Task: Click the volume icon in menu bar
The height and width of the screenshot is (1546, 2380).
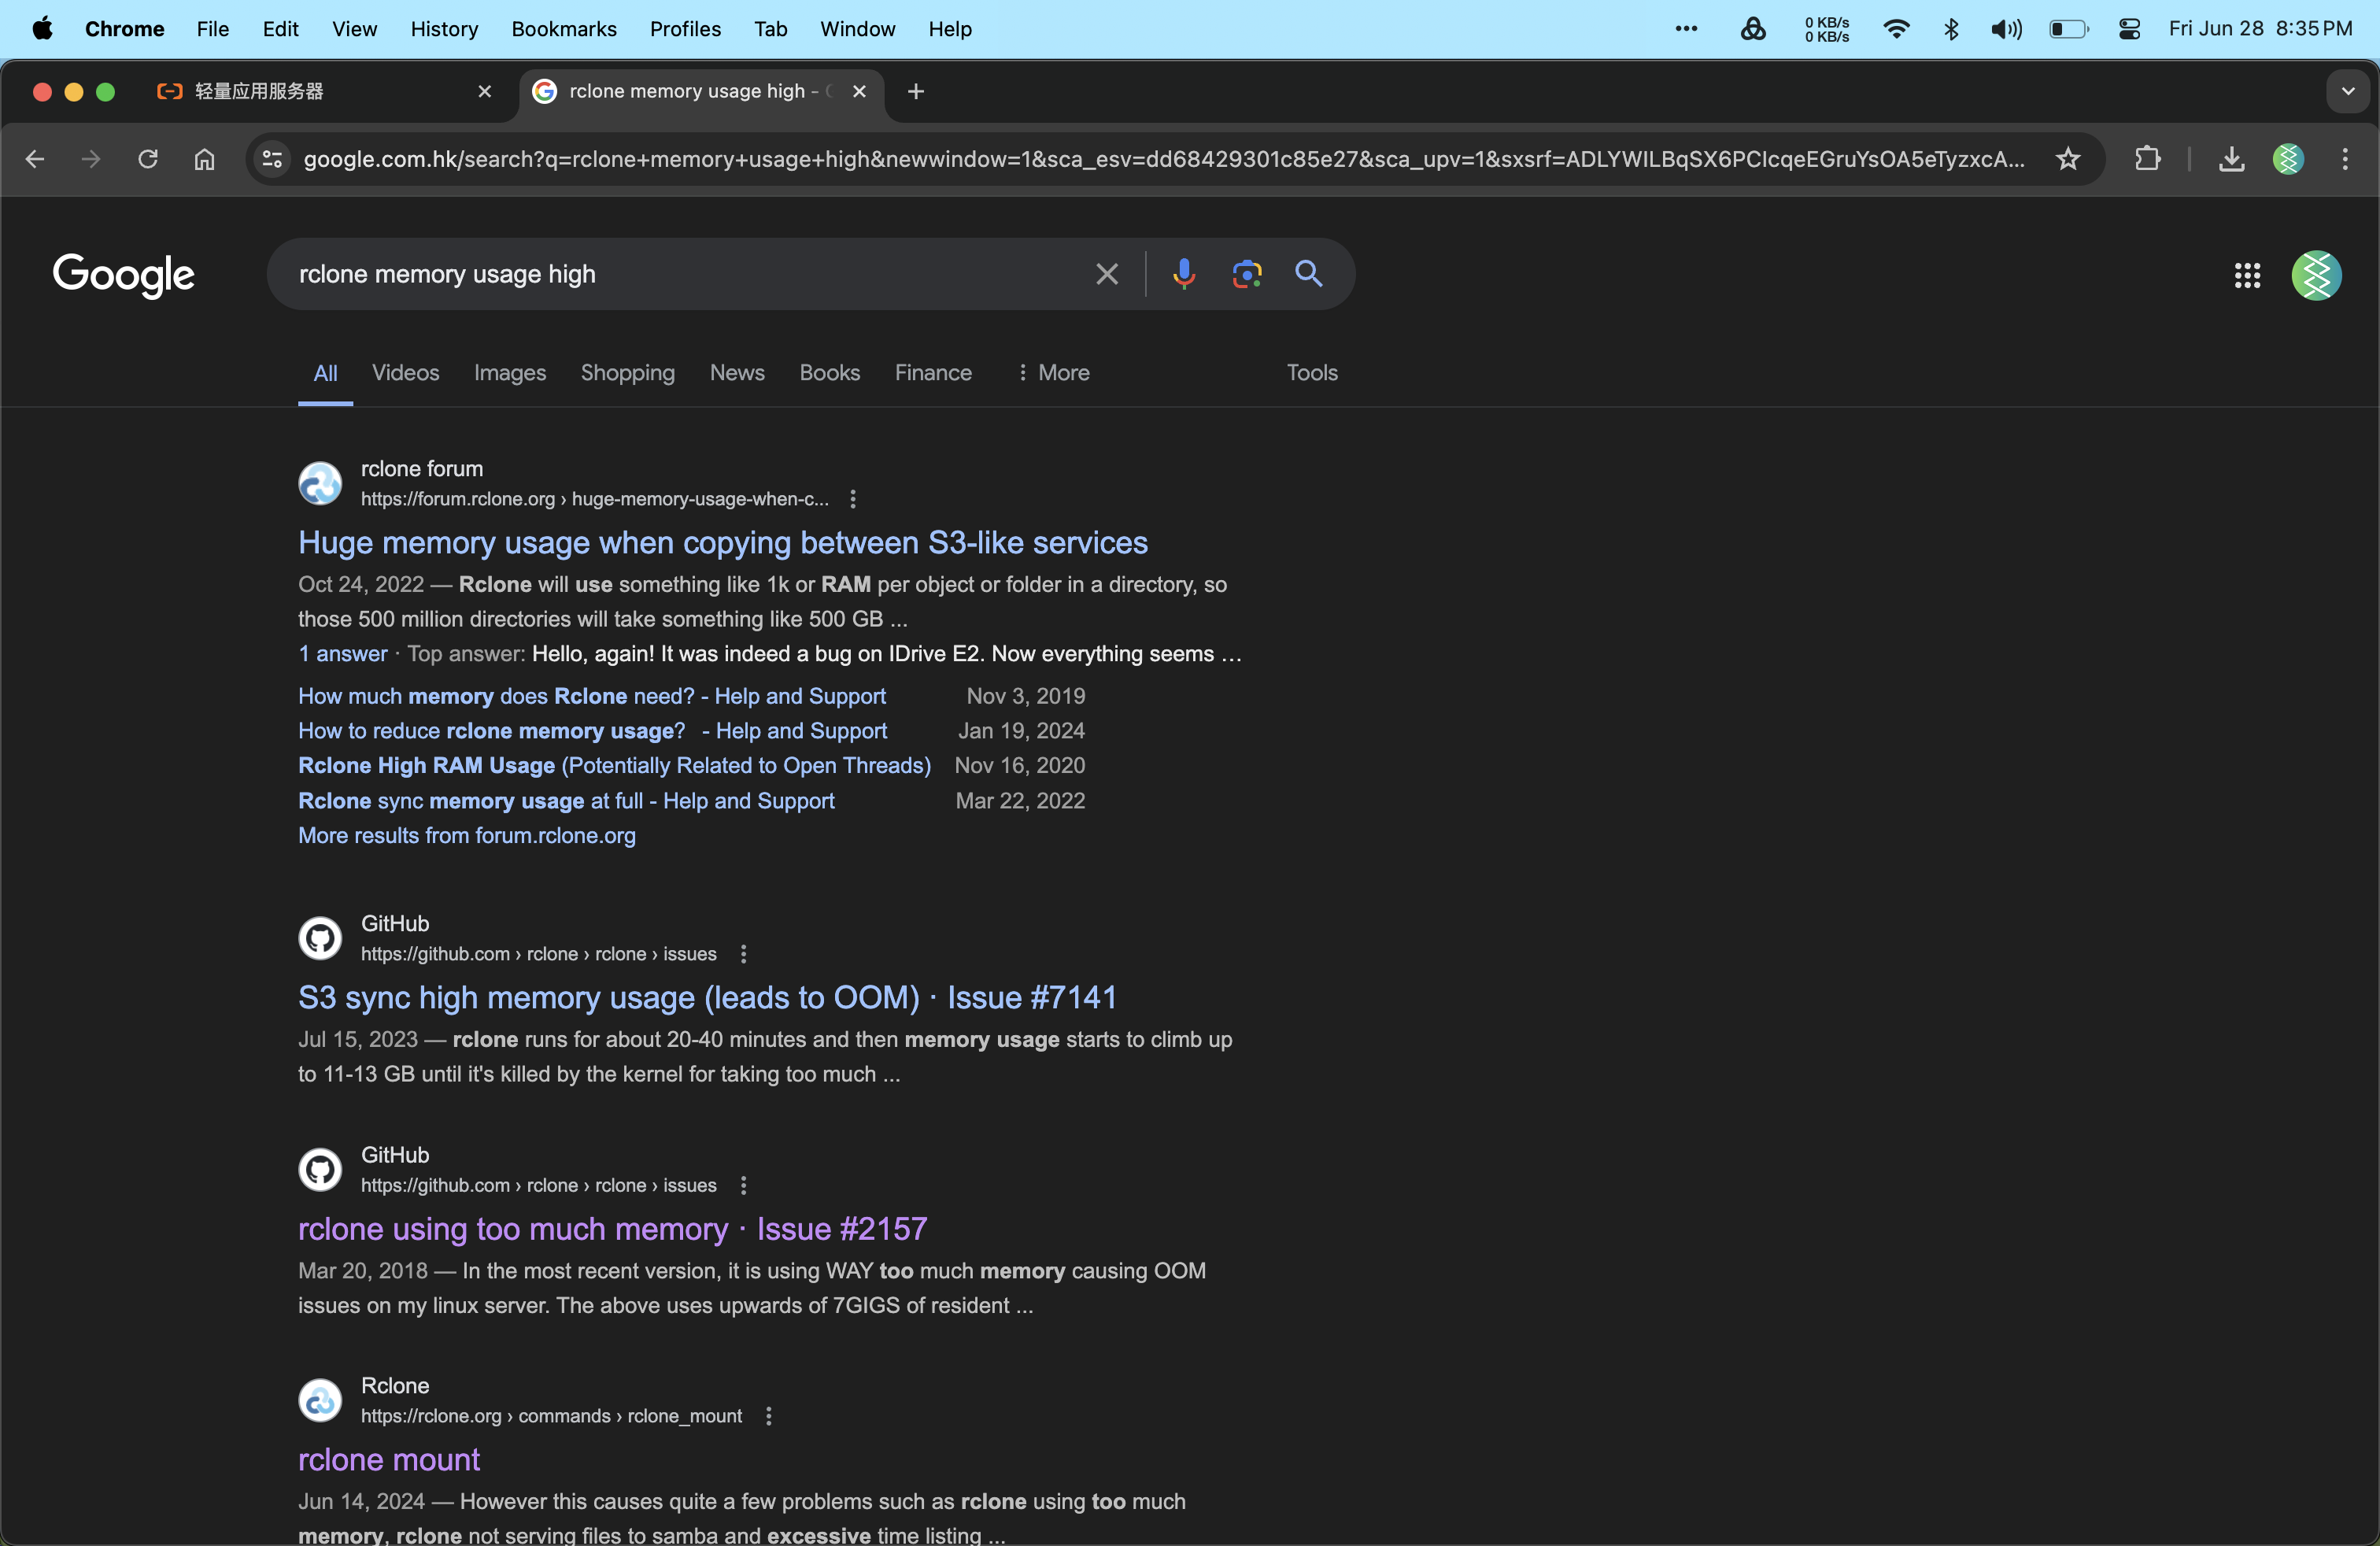Action: (x=2006, y=29)
